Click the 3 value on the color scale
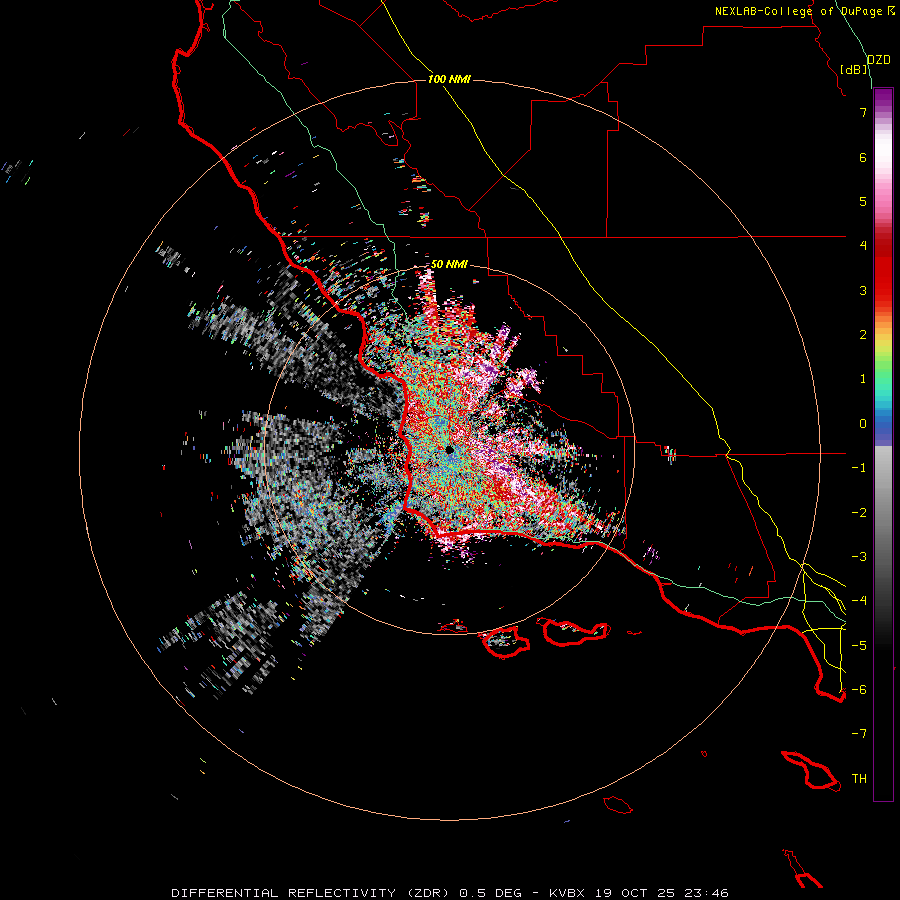 pos(863,290)
